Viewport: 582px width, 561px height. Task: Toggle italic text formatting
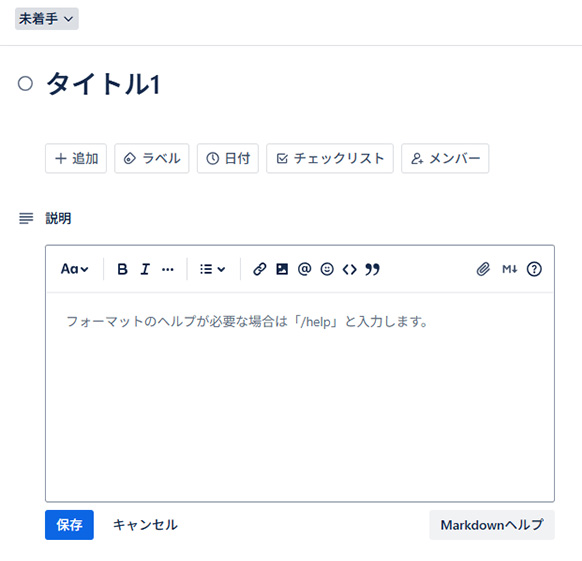point(145,269)
